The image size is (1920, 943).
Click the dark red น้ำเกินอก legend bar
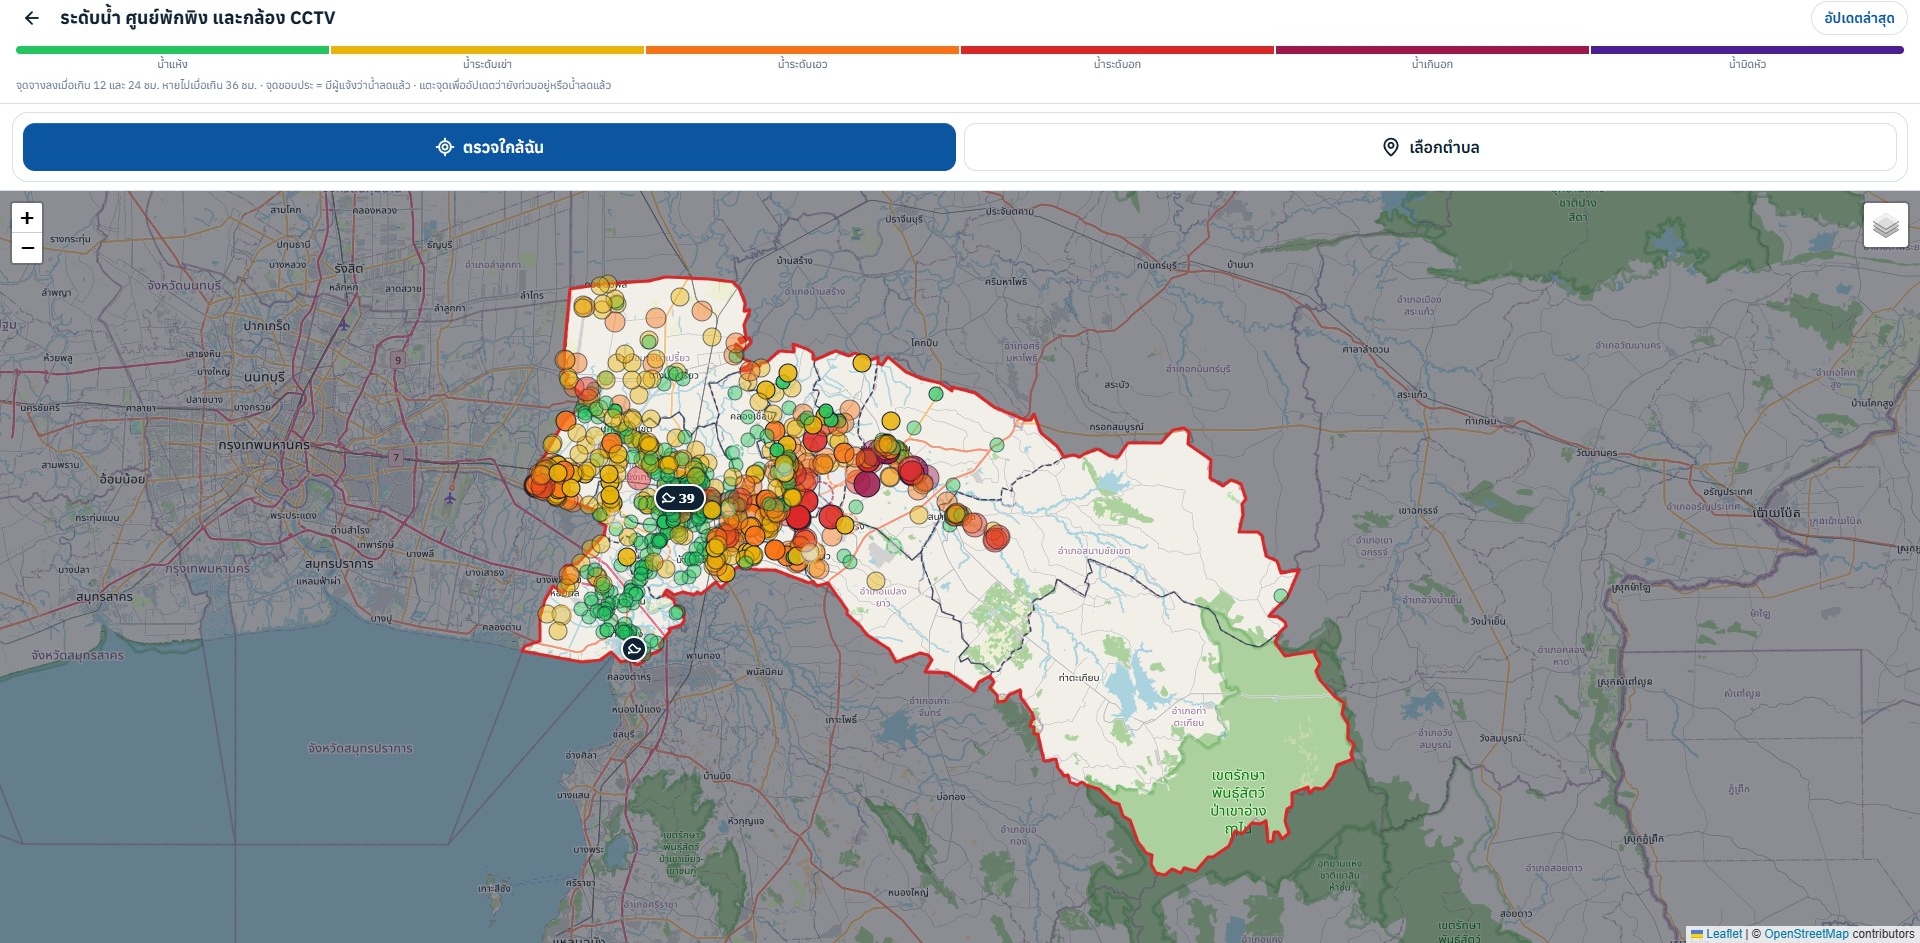tap(1432, 49)
